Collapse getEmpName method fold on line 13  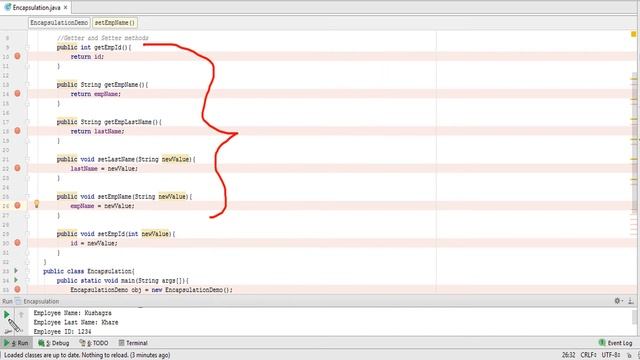(28, 84)
